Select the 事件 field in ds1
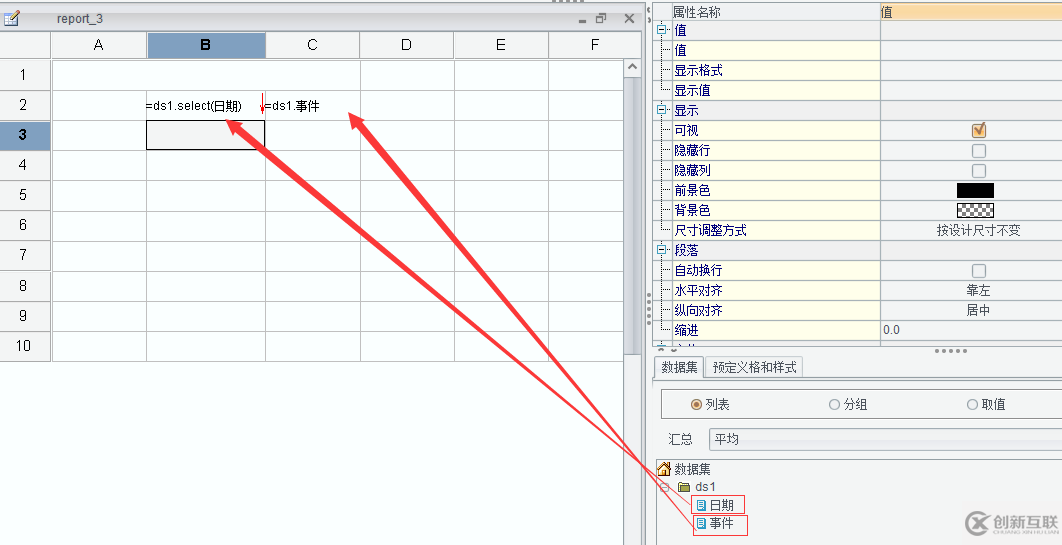 (x=721, y=523)
